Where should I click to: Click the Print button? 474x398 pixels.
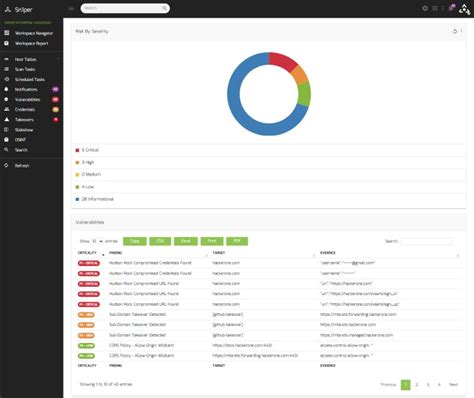[212, 241]
